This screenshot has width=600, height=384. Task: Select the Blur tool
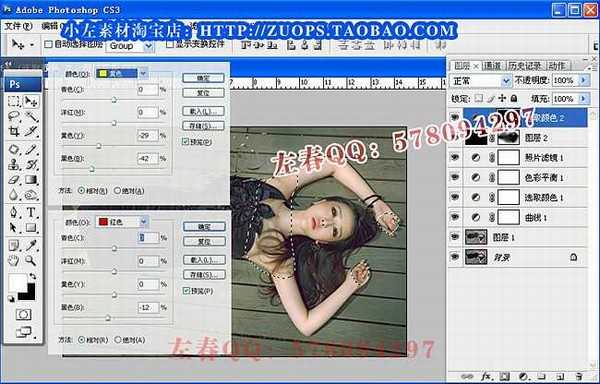(14, 195)
